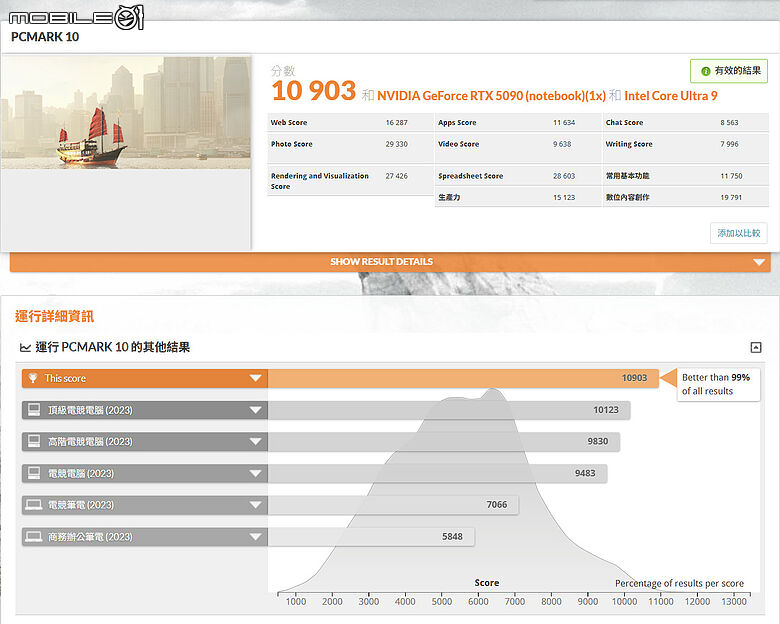The image size is (780, 624).
Task: Expand SHOW RESULT DETAILS arrow
Action: click(x=759, y=262)
